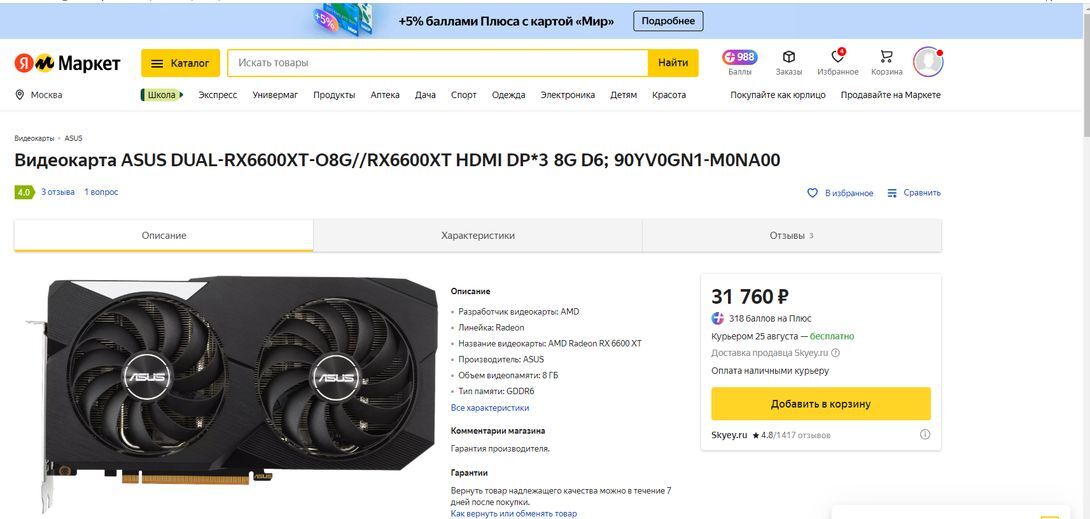Viewport: 1090px width, 519px height.
Task: Open the Корзина cart icon
Action: click(886, 58)
